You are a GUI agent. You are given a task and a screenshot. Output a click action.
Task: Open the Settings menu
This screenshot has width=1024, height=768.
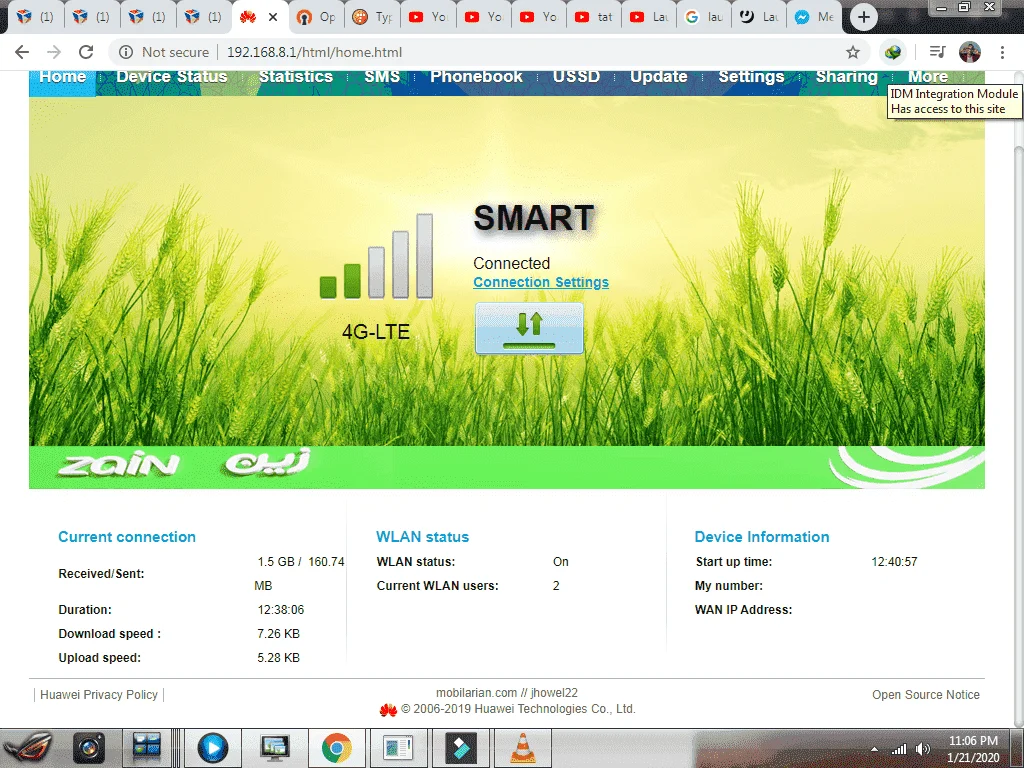click(751, 77)
